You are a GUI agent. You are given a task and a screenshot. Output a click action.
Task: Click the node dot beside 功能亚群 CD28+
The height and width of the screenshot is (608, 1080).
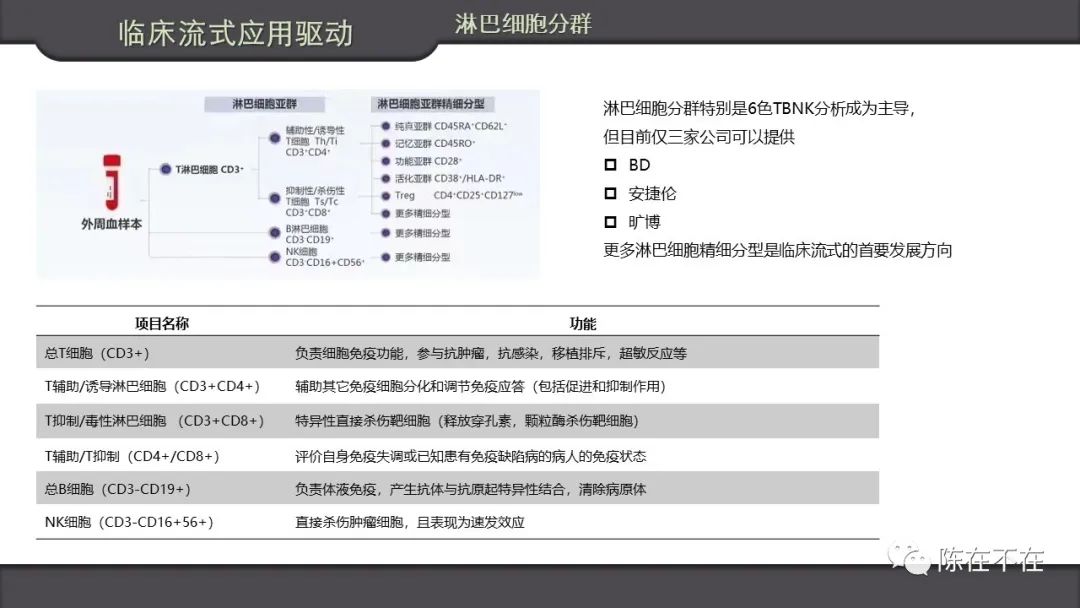[x=384, y=161]
